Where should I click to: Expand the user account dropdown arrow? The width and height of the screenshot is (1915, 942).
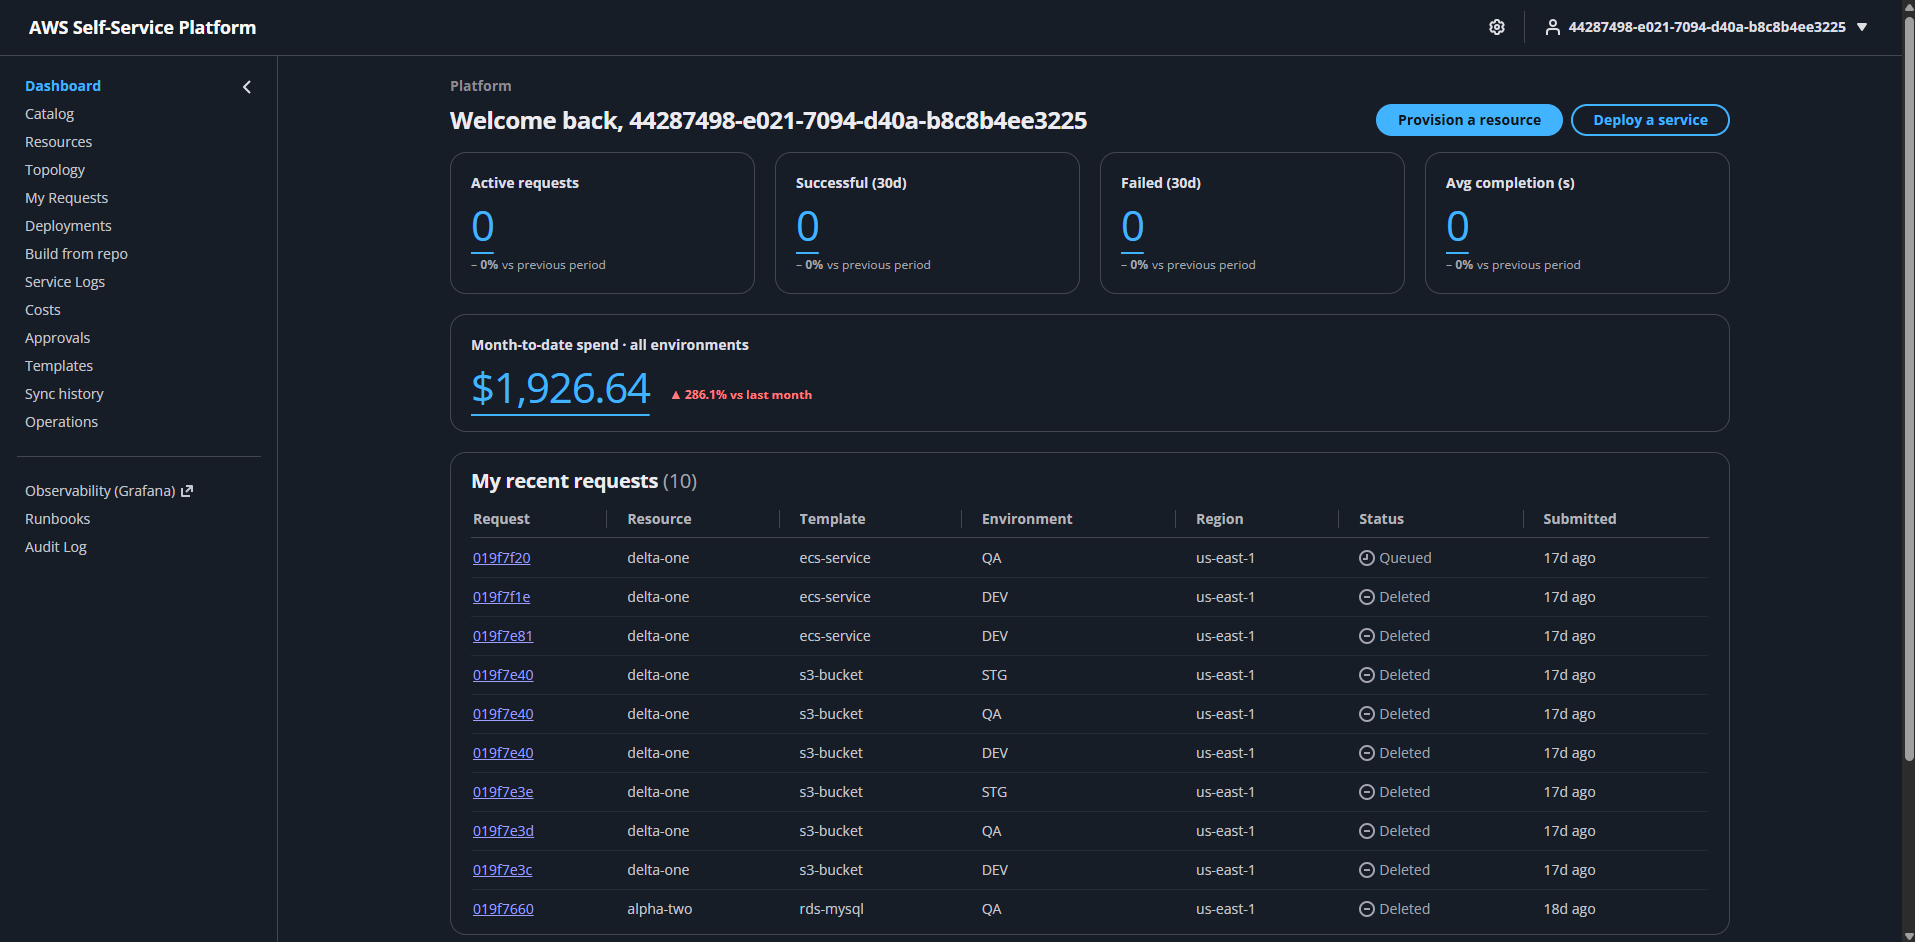pos(1862,27)
